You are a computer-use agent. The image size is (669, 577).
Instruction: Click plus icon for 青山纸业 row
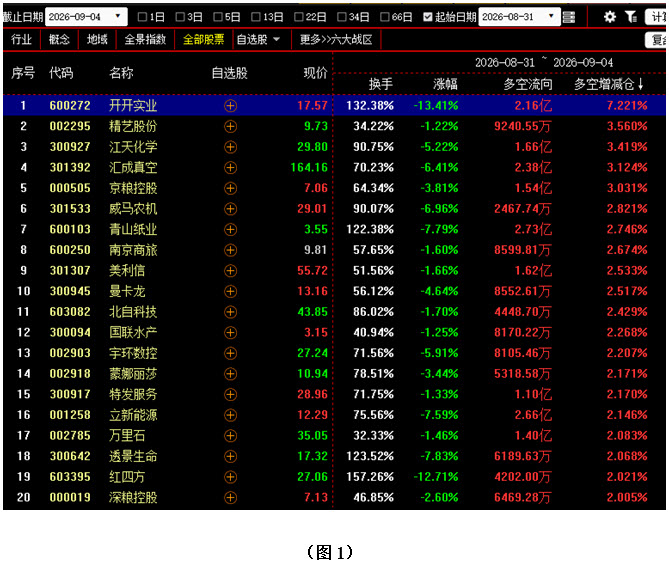pyautogui.click(x=230, y=230)
